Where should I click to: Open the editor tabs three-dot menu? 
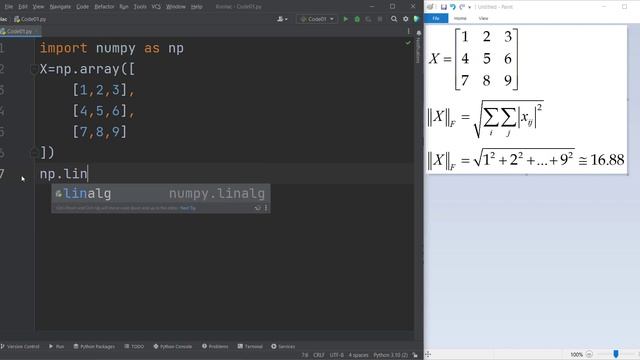(x=408, y=31)
